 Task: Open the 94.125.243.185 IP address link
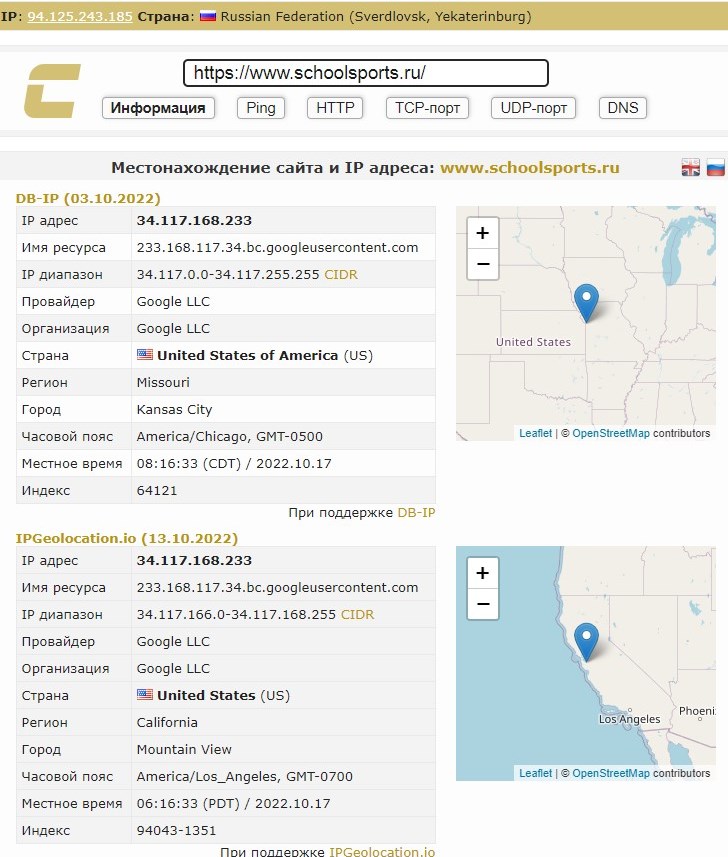pos(80,17)
